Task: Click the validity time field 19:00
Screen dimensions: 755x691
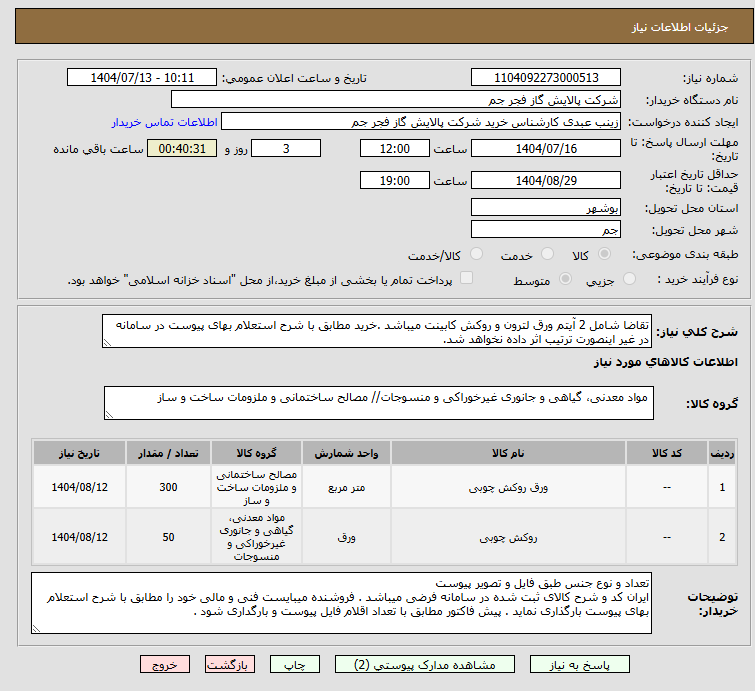Action: (x=395, y=180)
